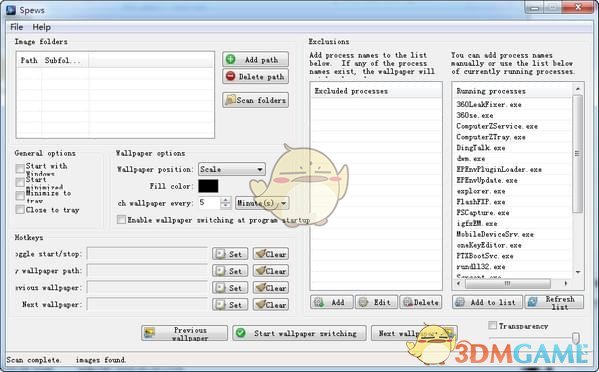Select MobileDeviceSrv.exe process
The image size is (599, 372).
pyautogui.click(x=495, y=234)
